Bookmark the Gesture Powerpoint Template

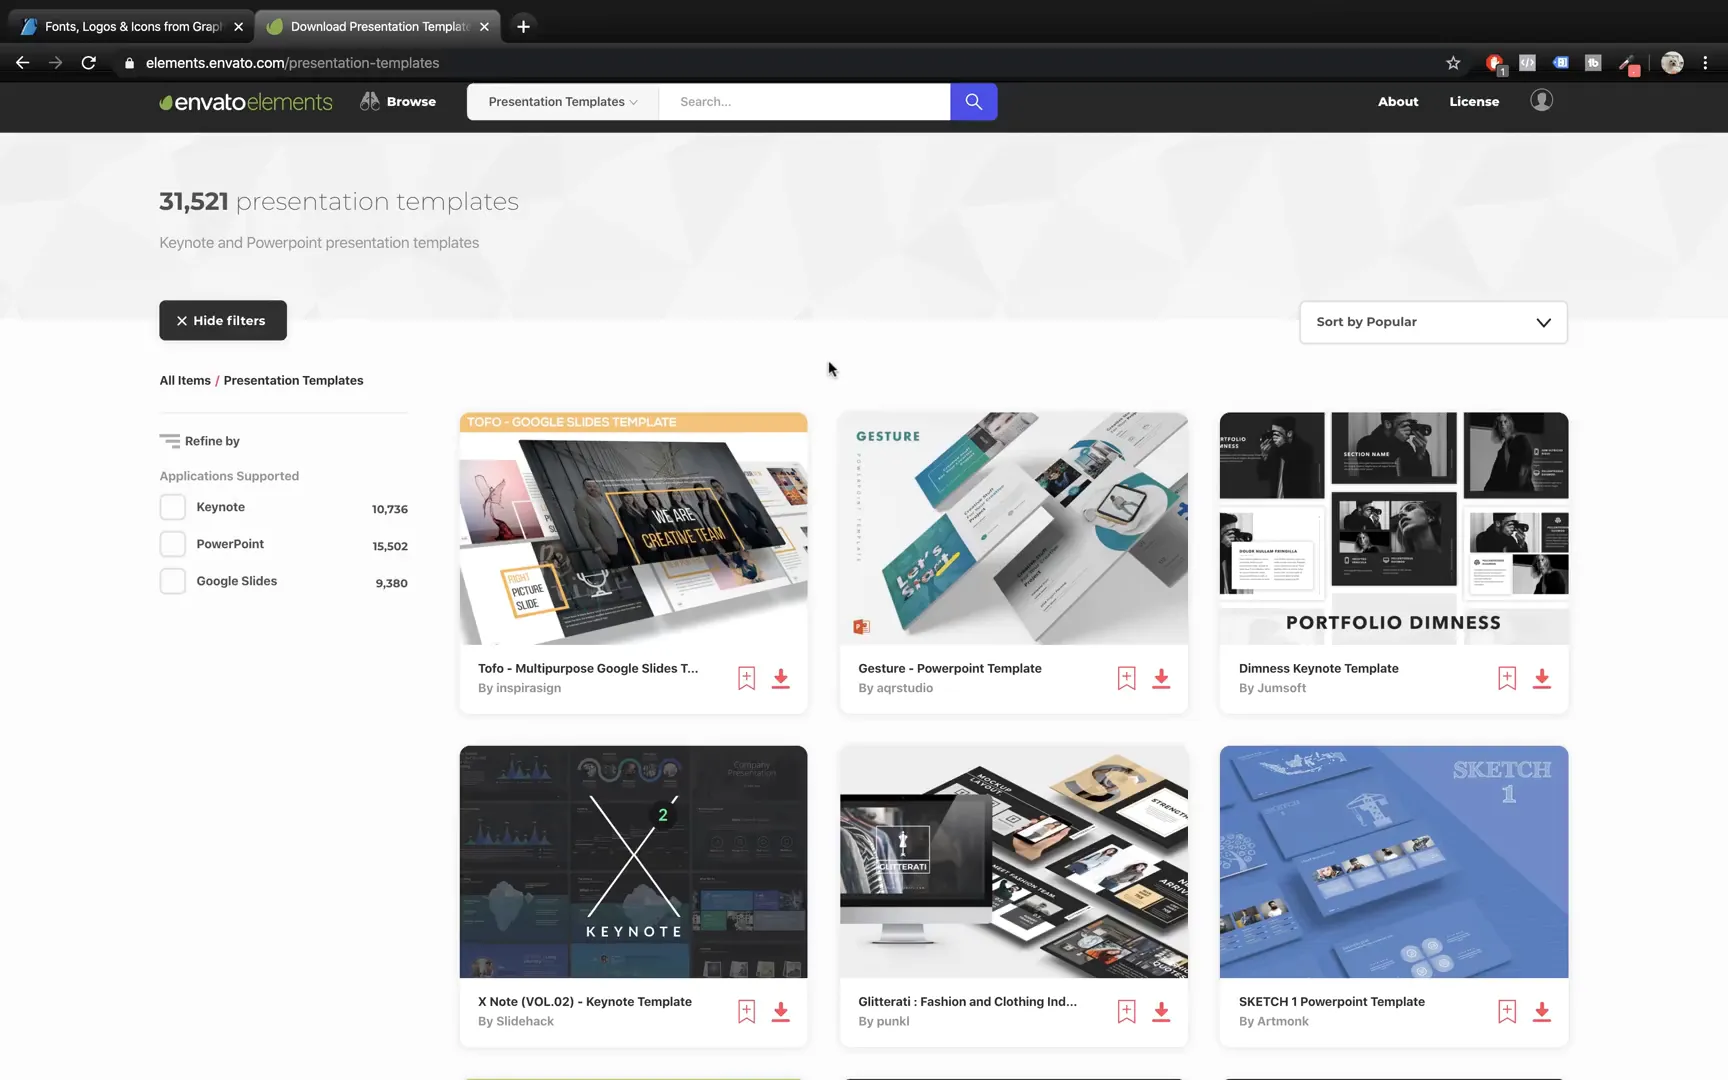coord(1125,678)
